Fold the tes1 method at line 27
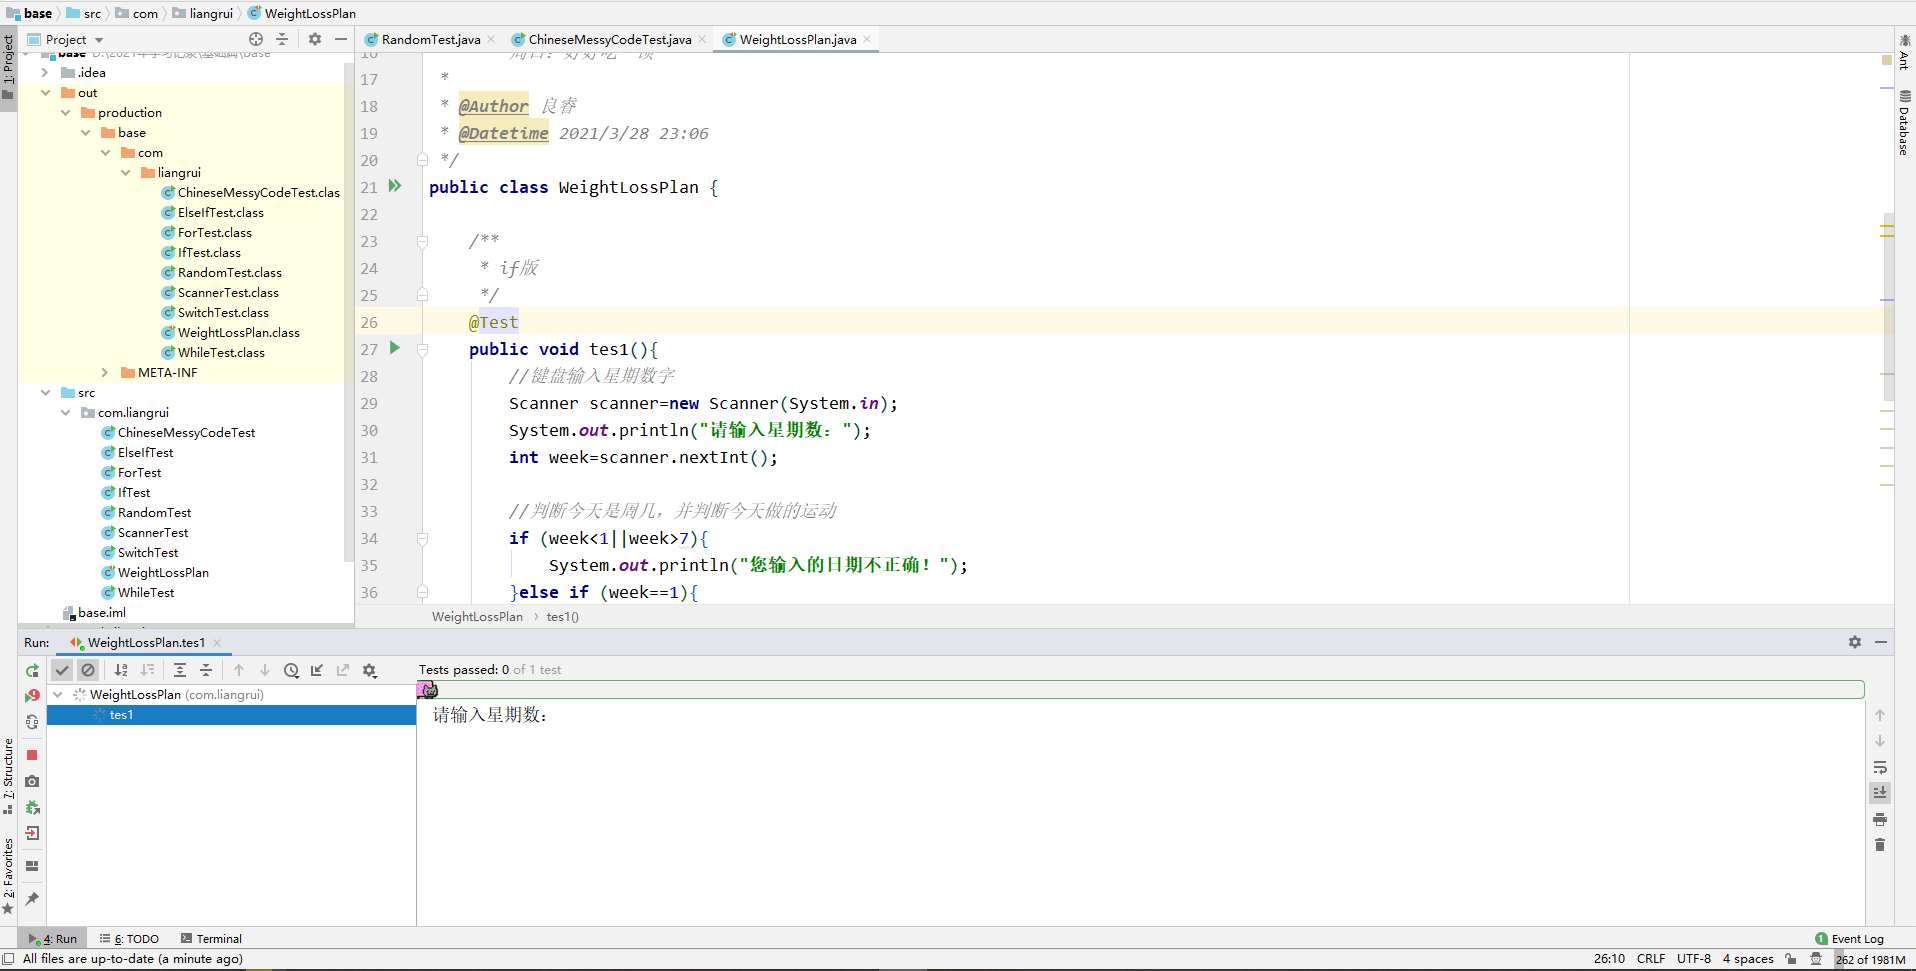Viewport: 1916px width, 971px height. point(422,350)
